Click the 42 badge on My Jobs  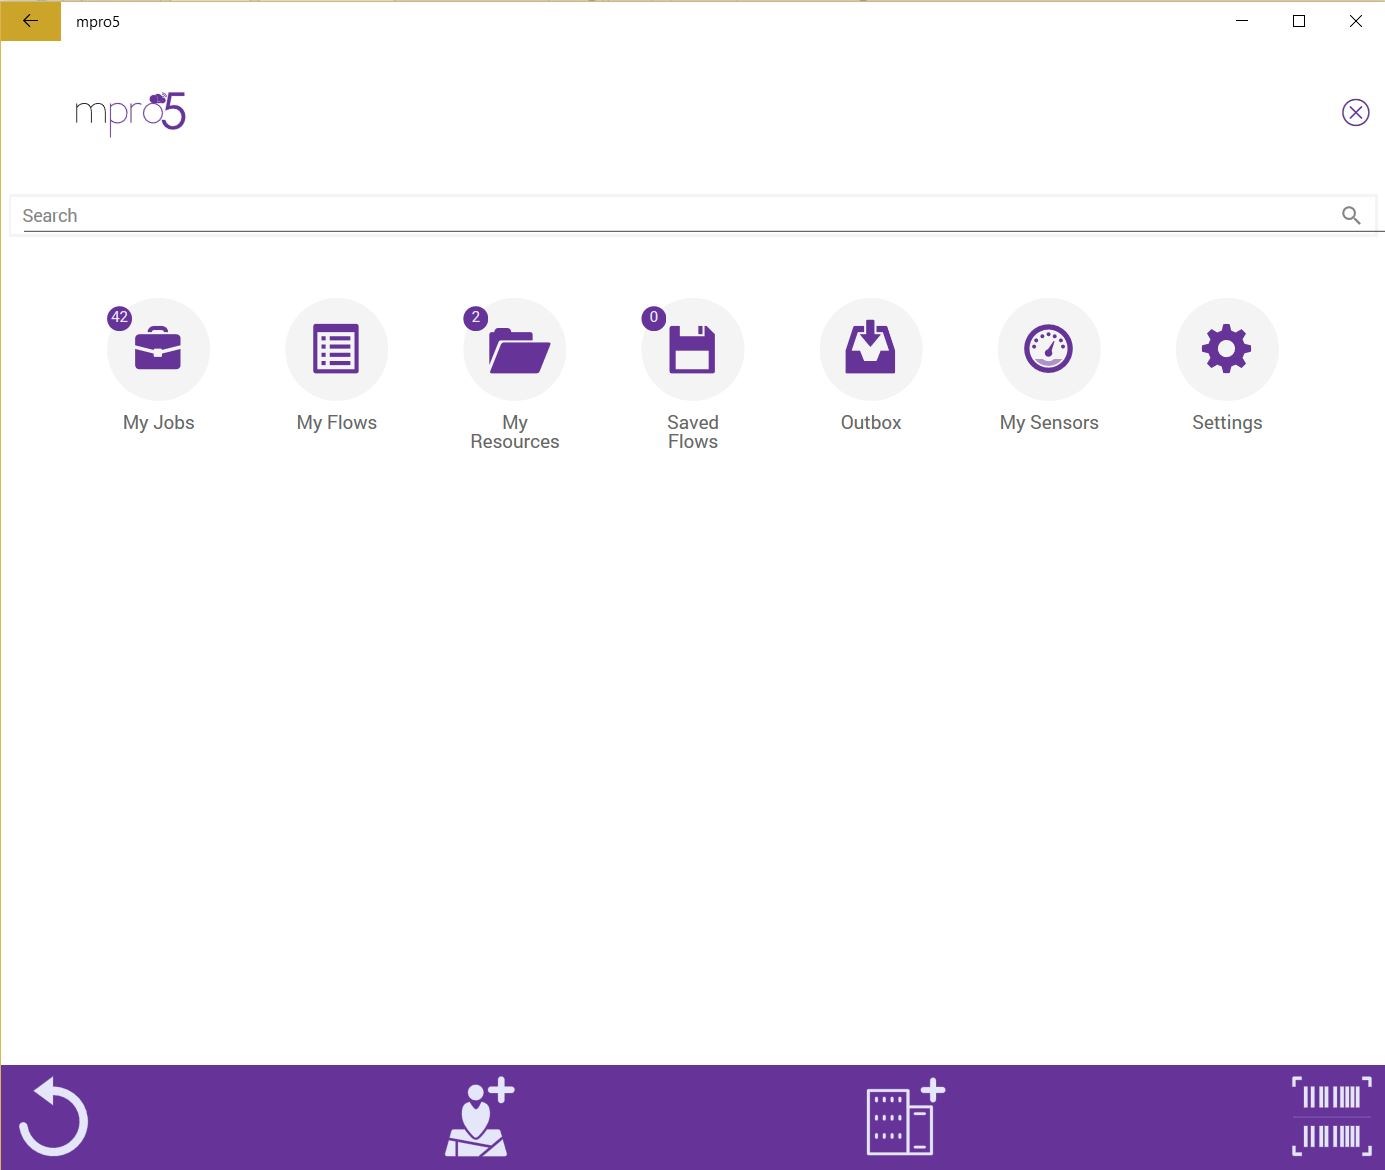(x=120, y=318)
